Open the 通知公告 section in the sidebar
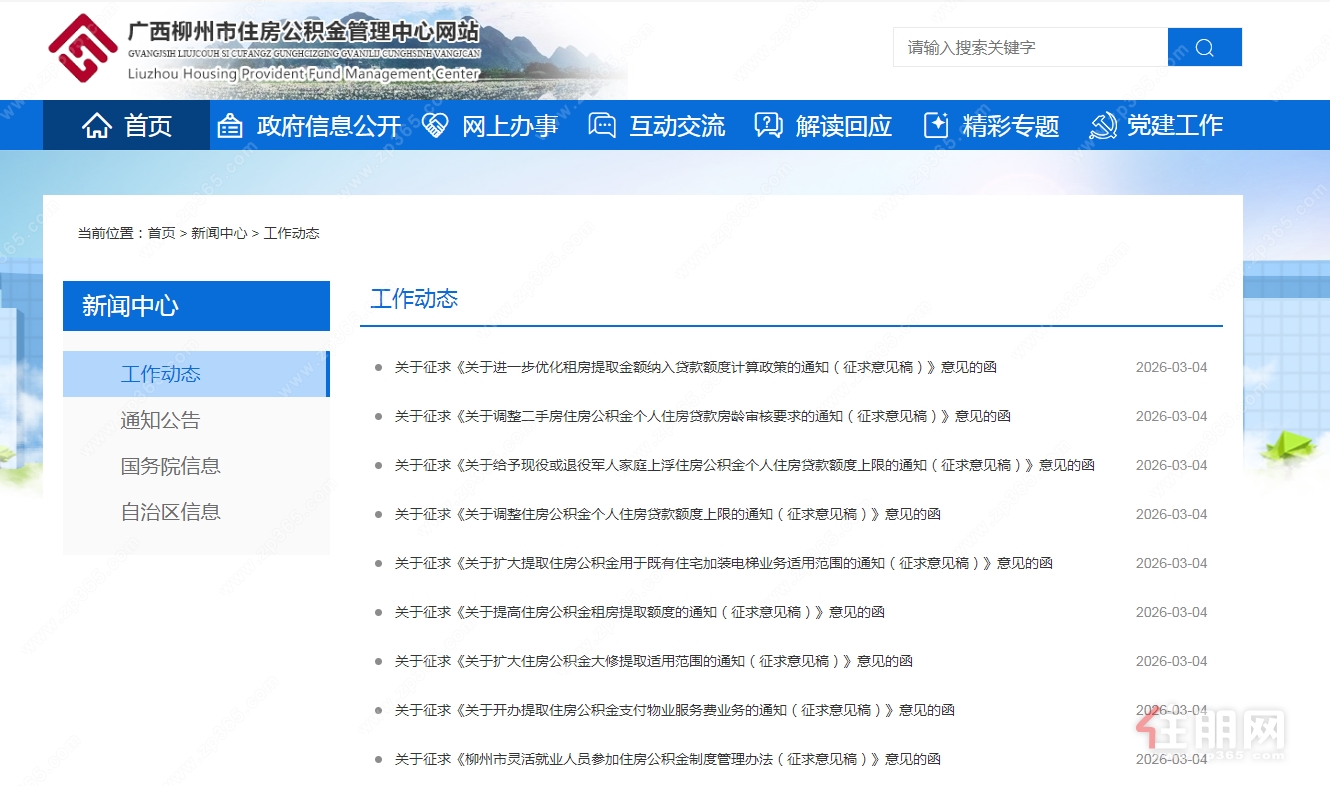The image size is (1330, 786). coord(159,420)
